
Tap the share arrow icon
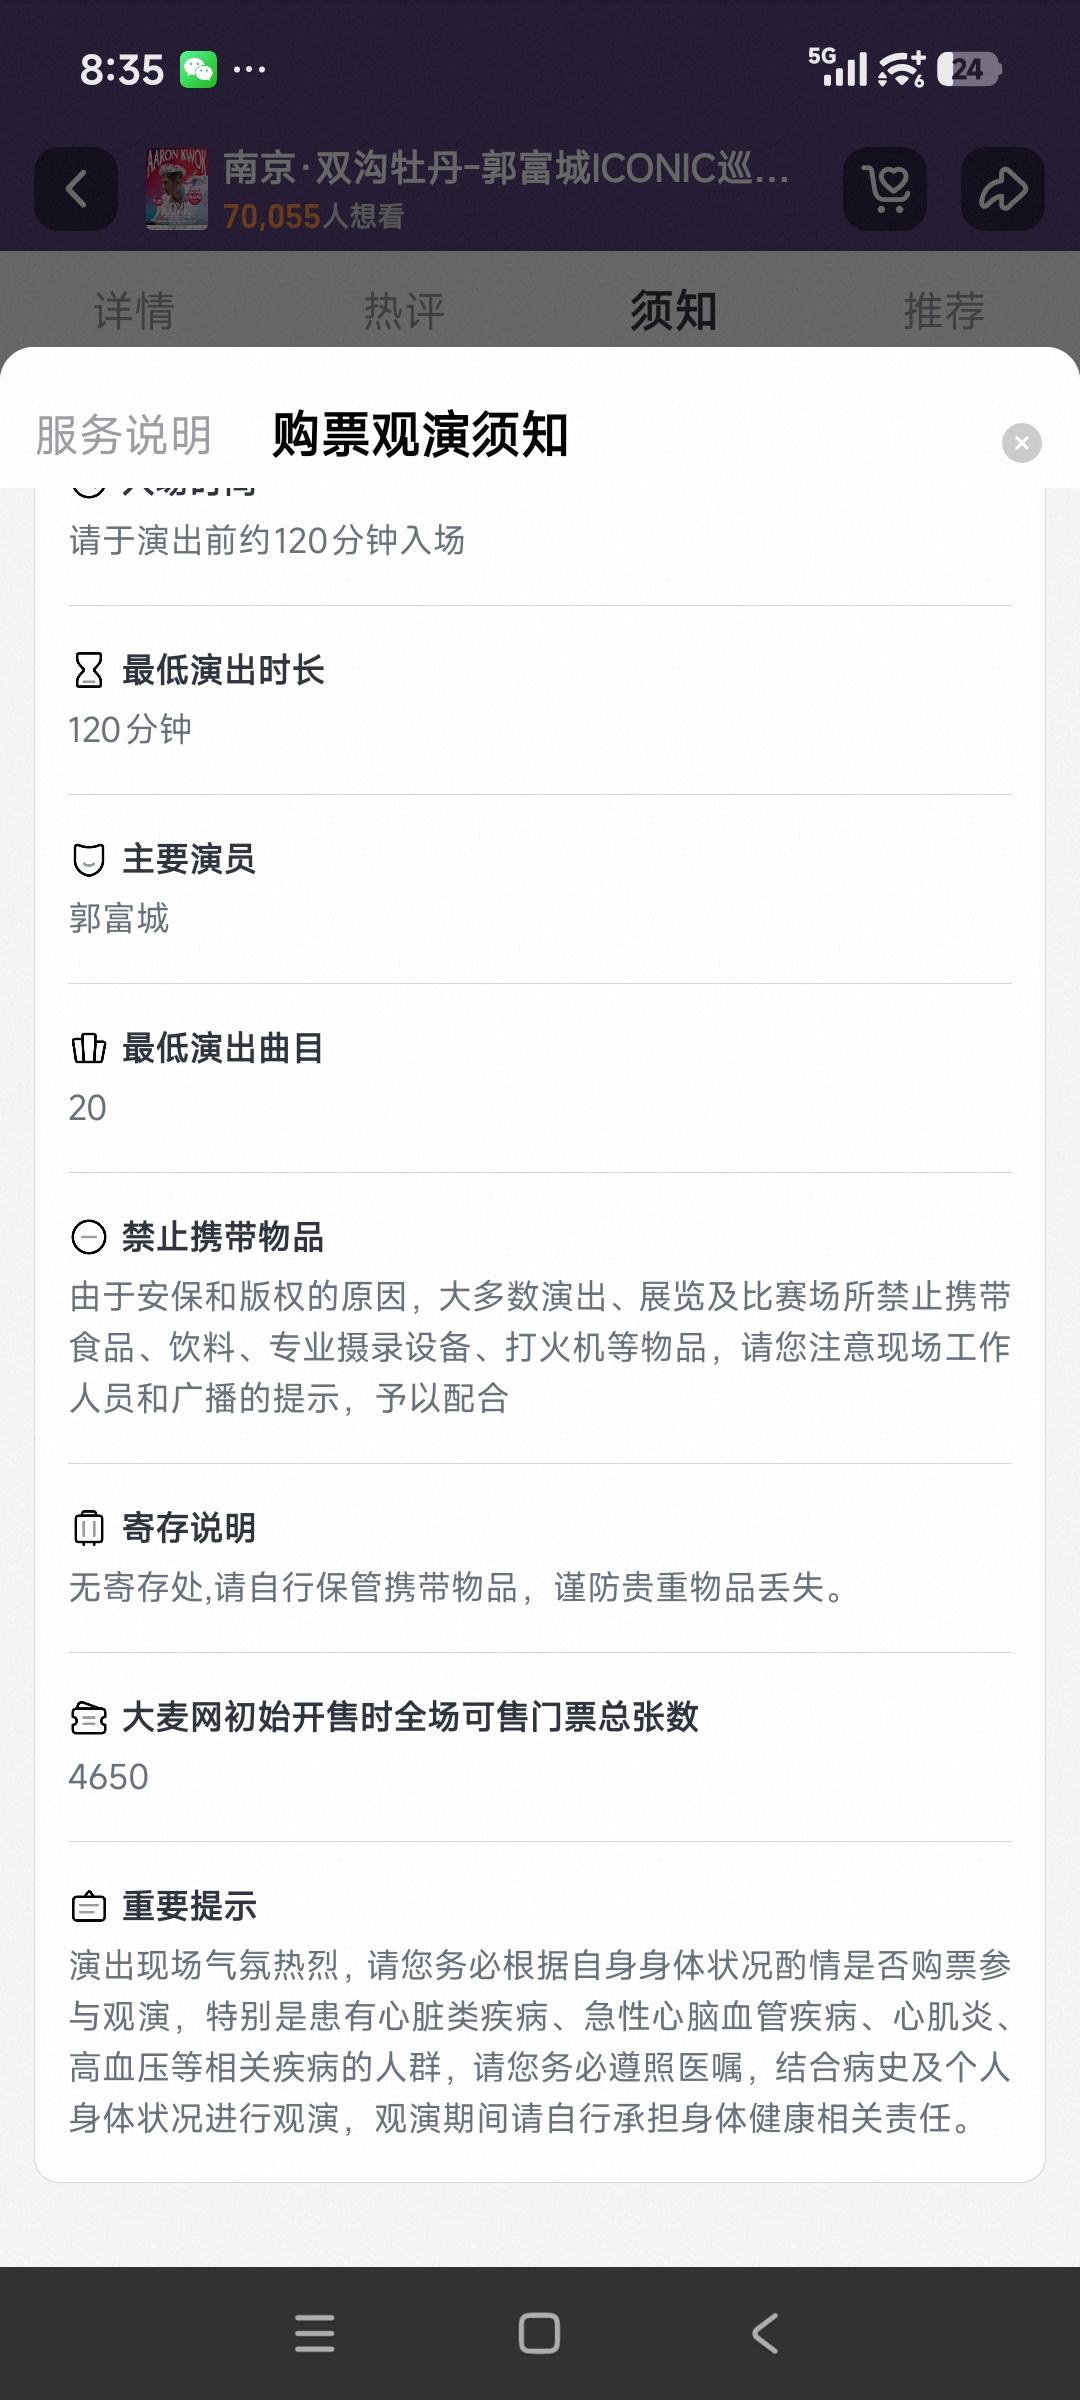[x=1003, y=189]
